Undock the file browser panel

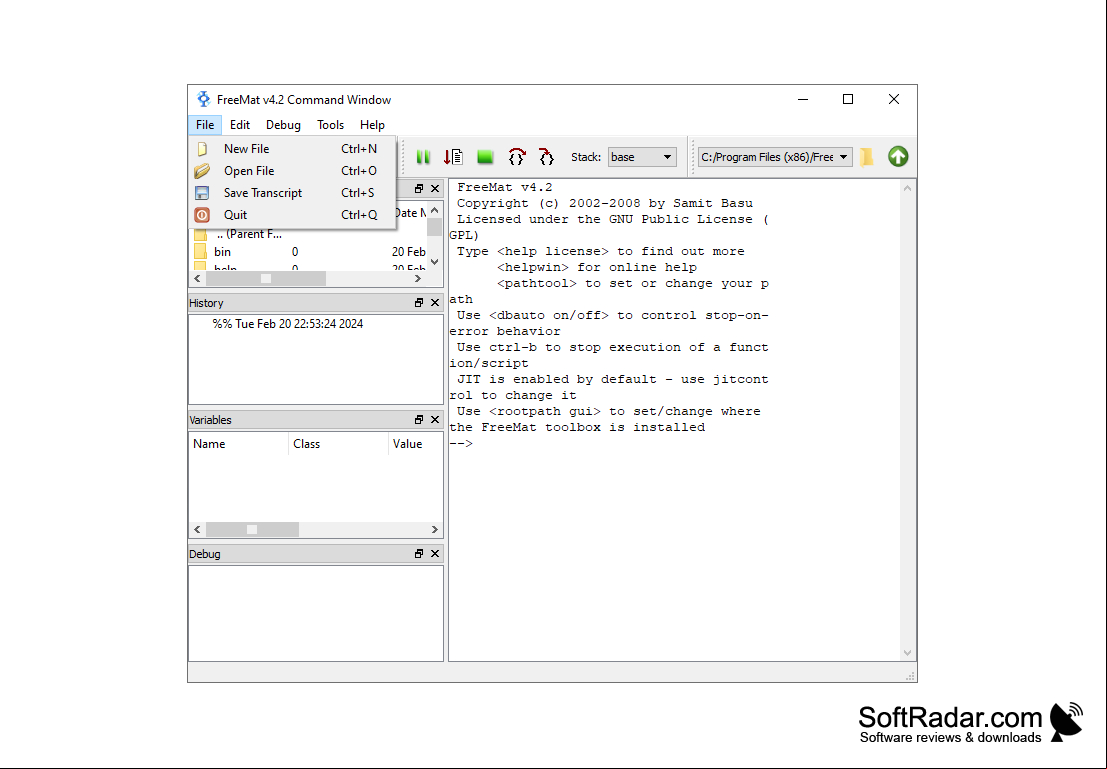click(419, 189)
